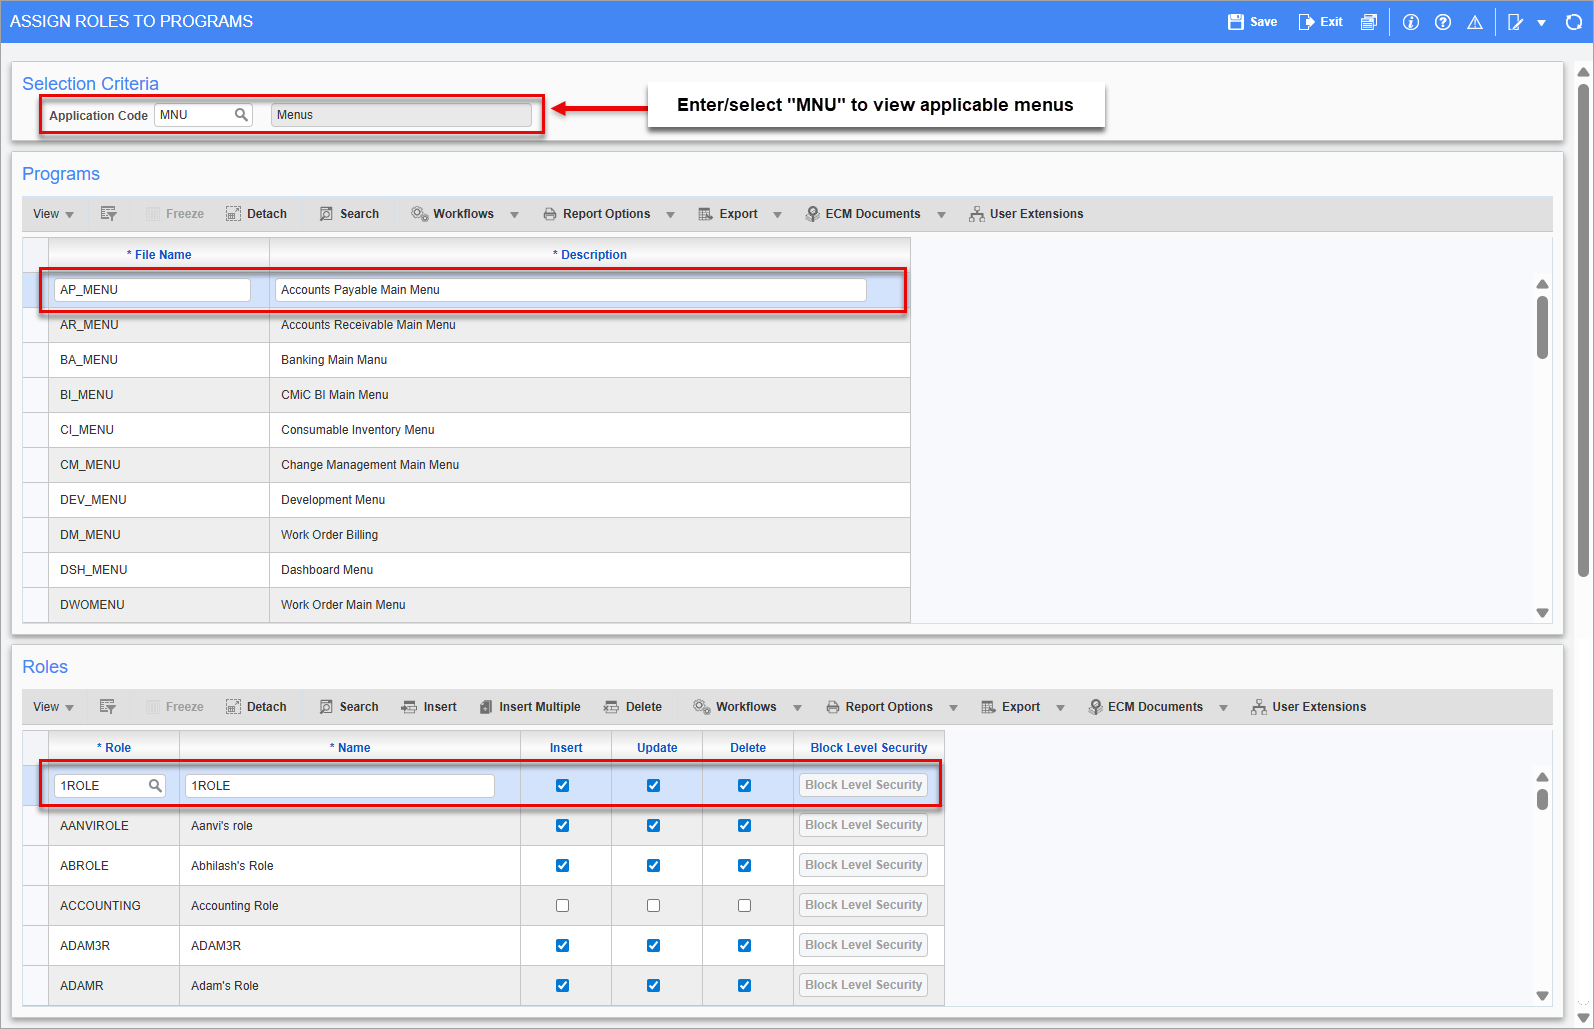1594x1029 pixels.
Task: Check Insert for ACCOUNTING role
Action: tap(562, 906)
